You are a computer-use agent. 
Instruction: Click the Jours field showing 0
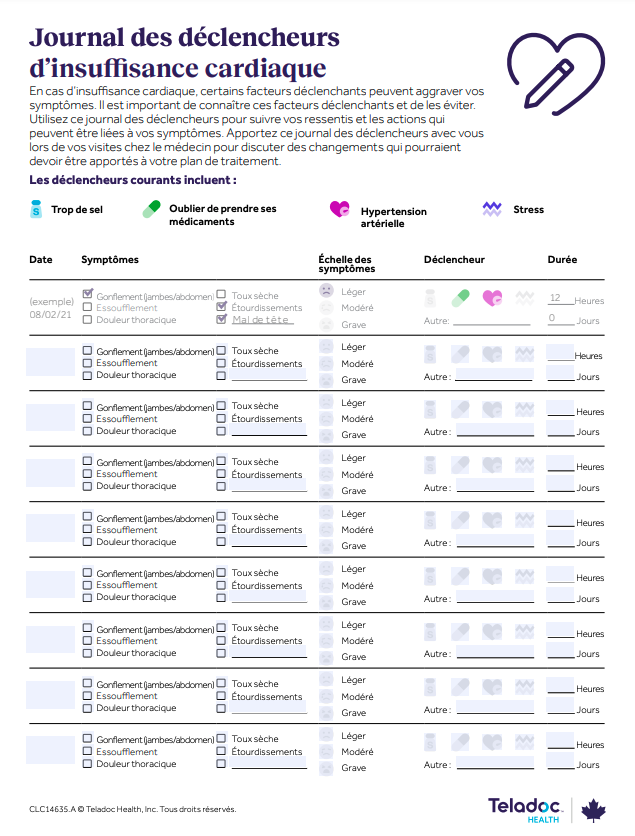tap(559, 319)
